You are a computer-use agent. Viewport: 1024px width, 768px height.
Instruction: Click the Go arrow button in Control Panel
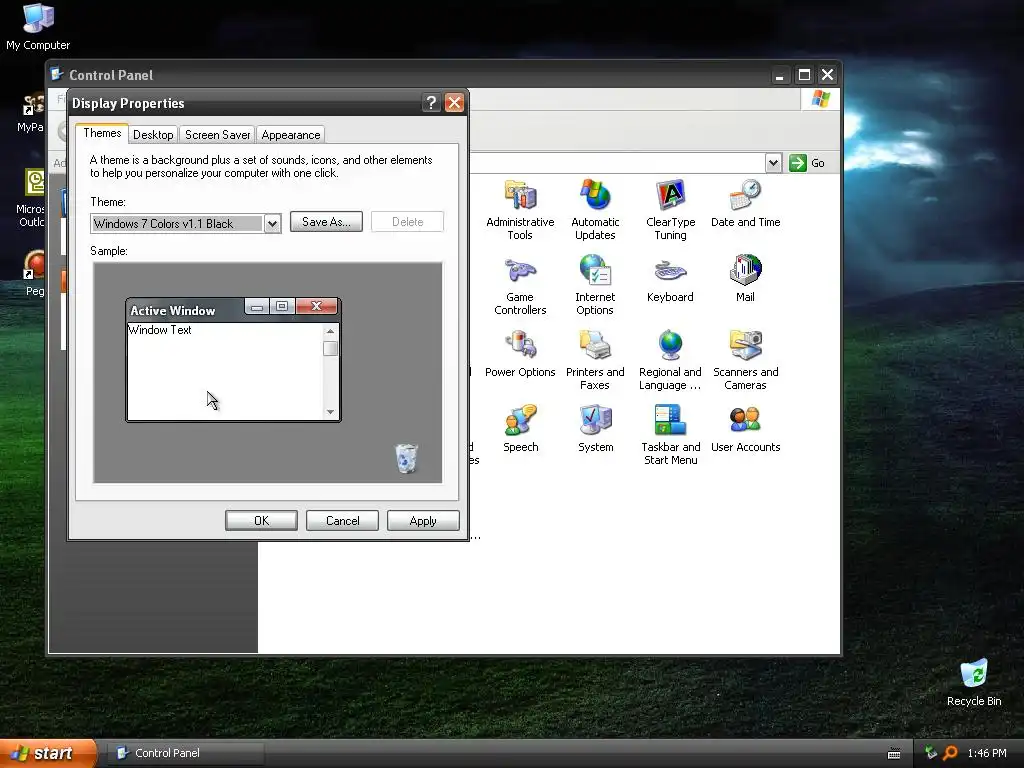[807, 163]
